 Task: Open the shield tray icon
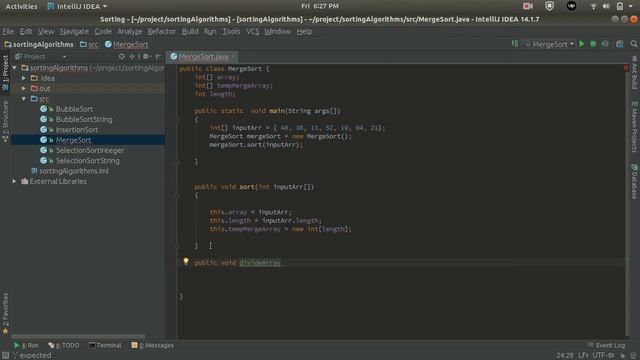pos(549,6)
